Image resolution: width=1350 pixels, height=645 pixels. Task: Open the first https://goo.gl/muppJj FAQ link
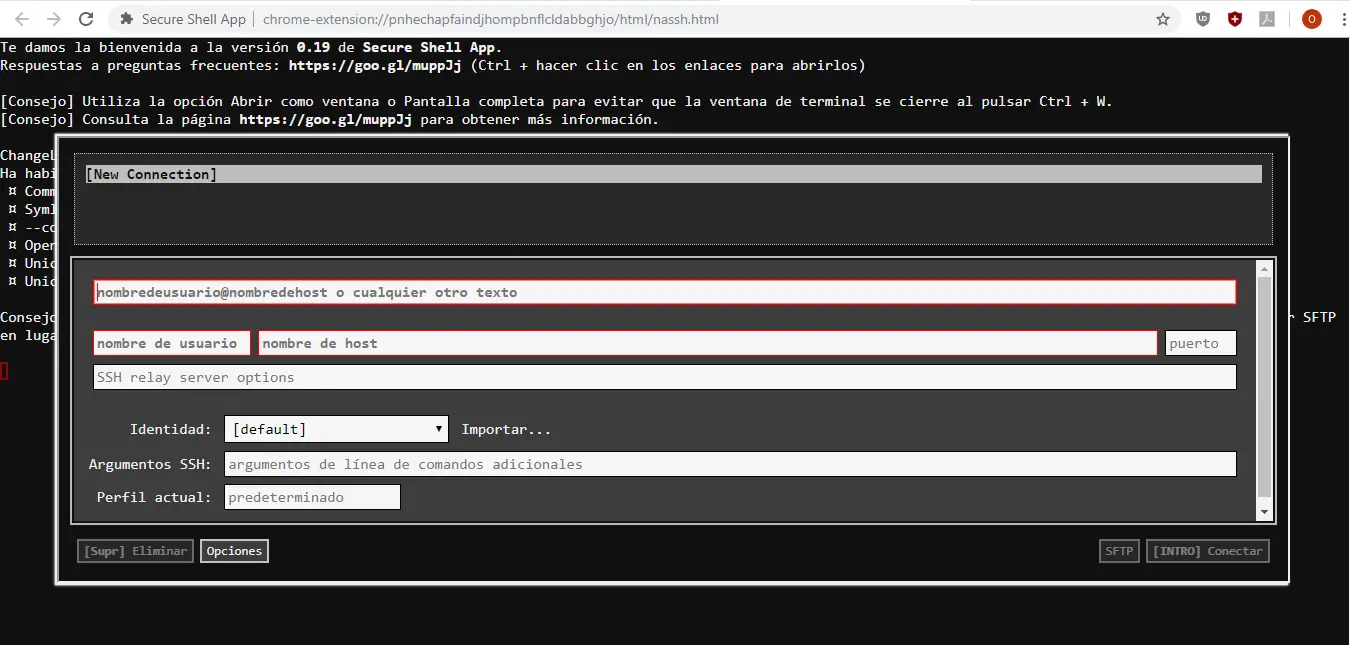pyautogui.click(x=375, y=65)
